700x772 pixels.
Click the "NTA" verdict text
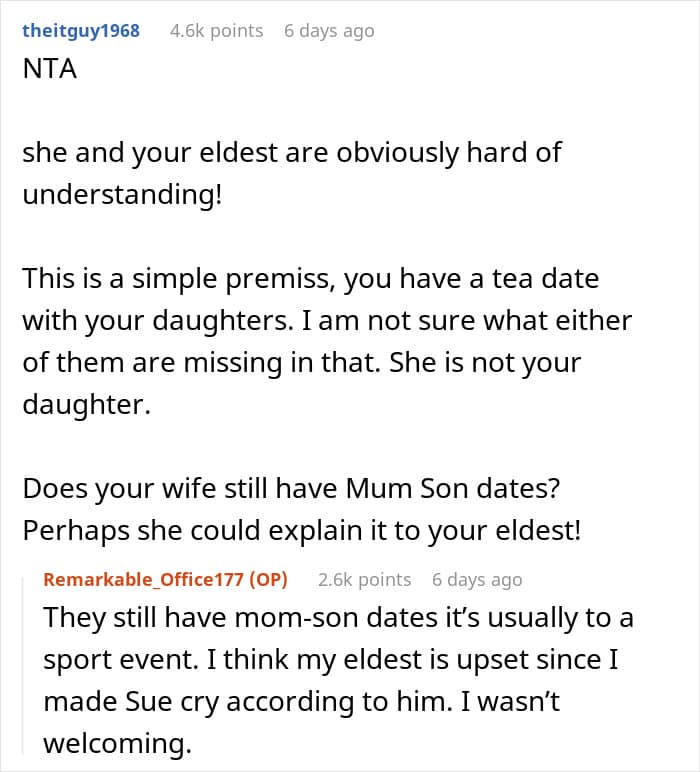pos(50,68)
